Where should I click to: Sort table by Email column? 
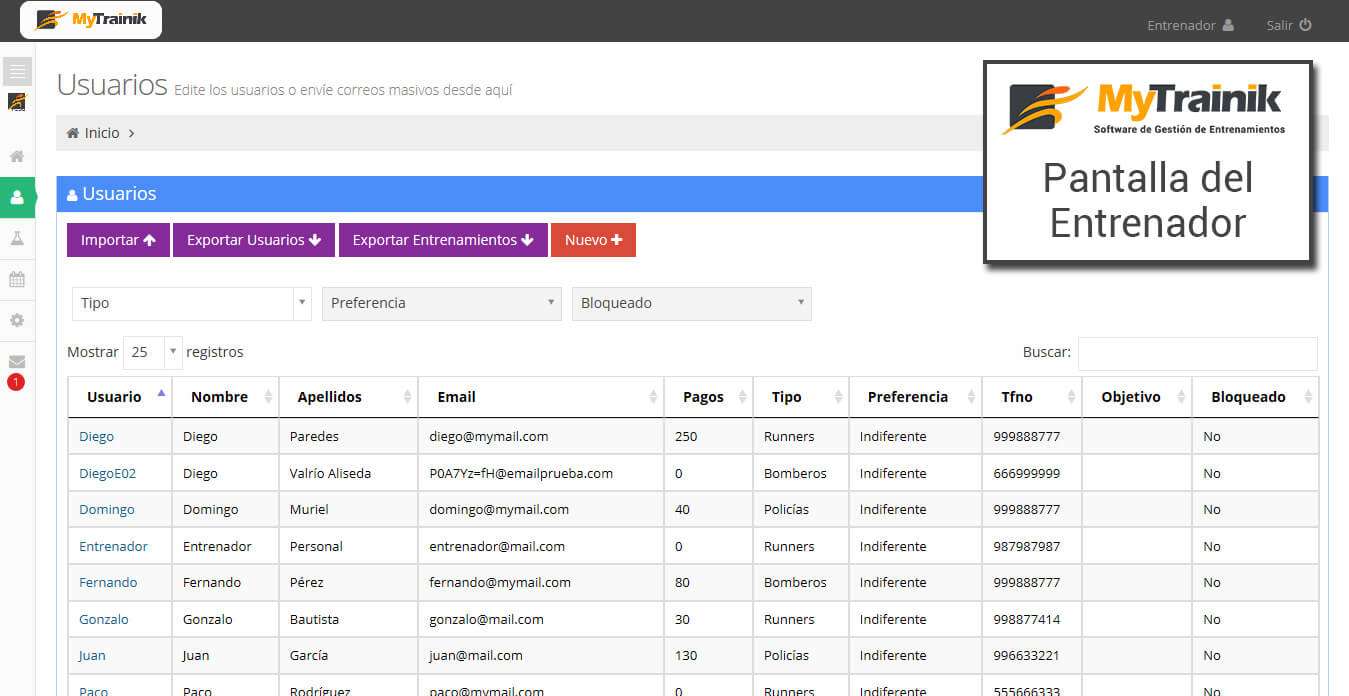click(x=541, y=397)
